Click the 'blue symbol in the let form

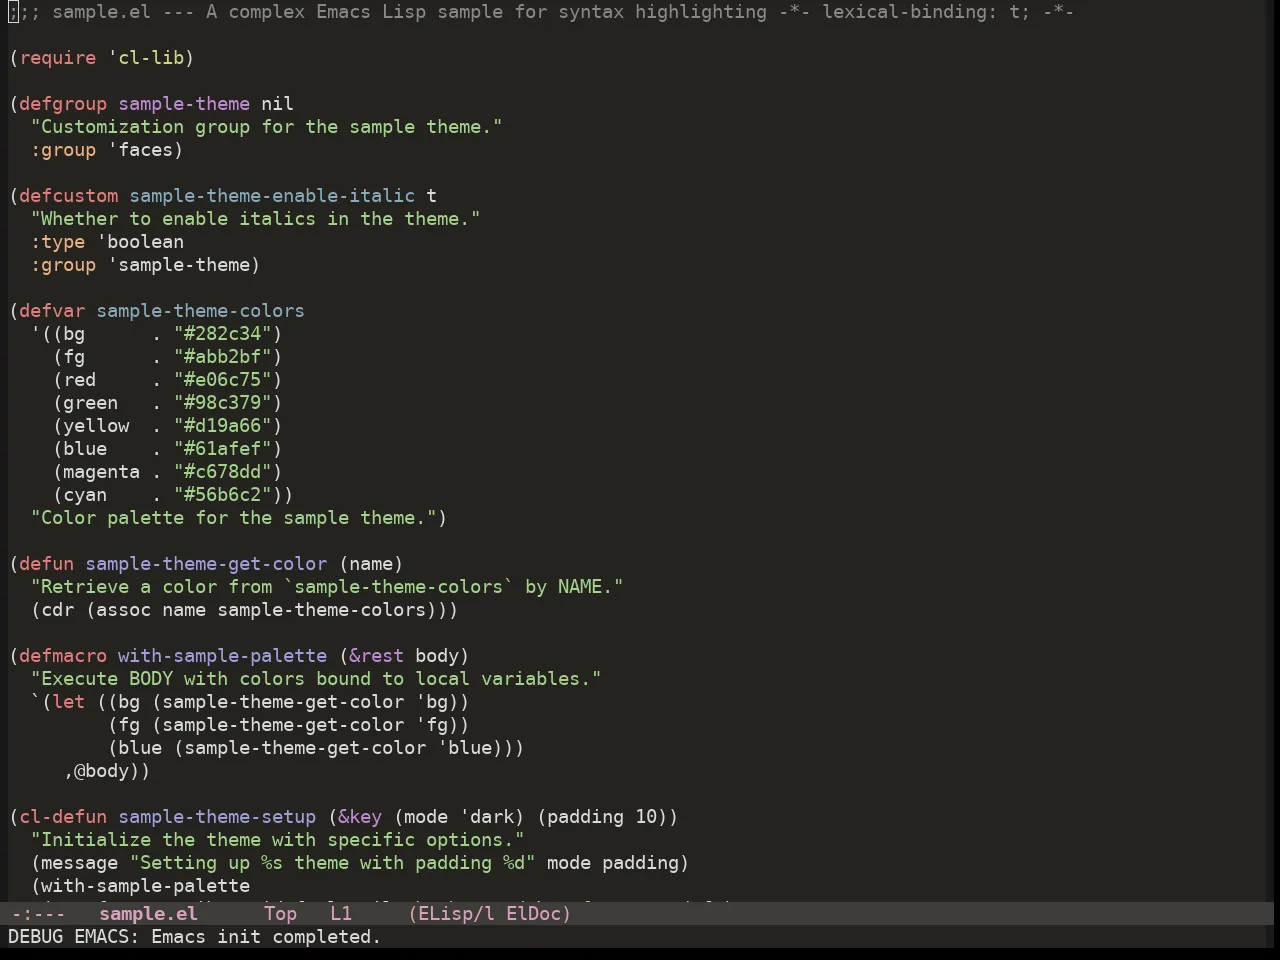coord(465,748)
